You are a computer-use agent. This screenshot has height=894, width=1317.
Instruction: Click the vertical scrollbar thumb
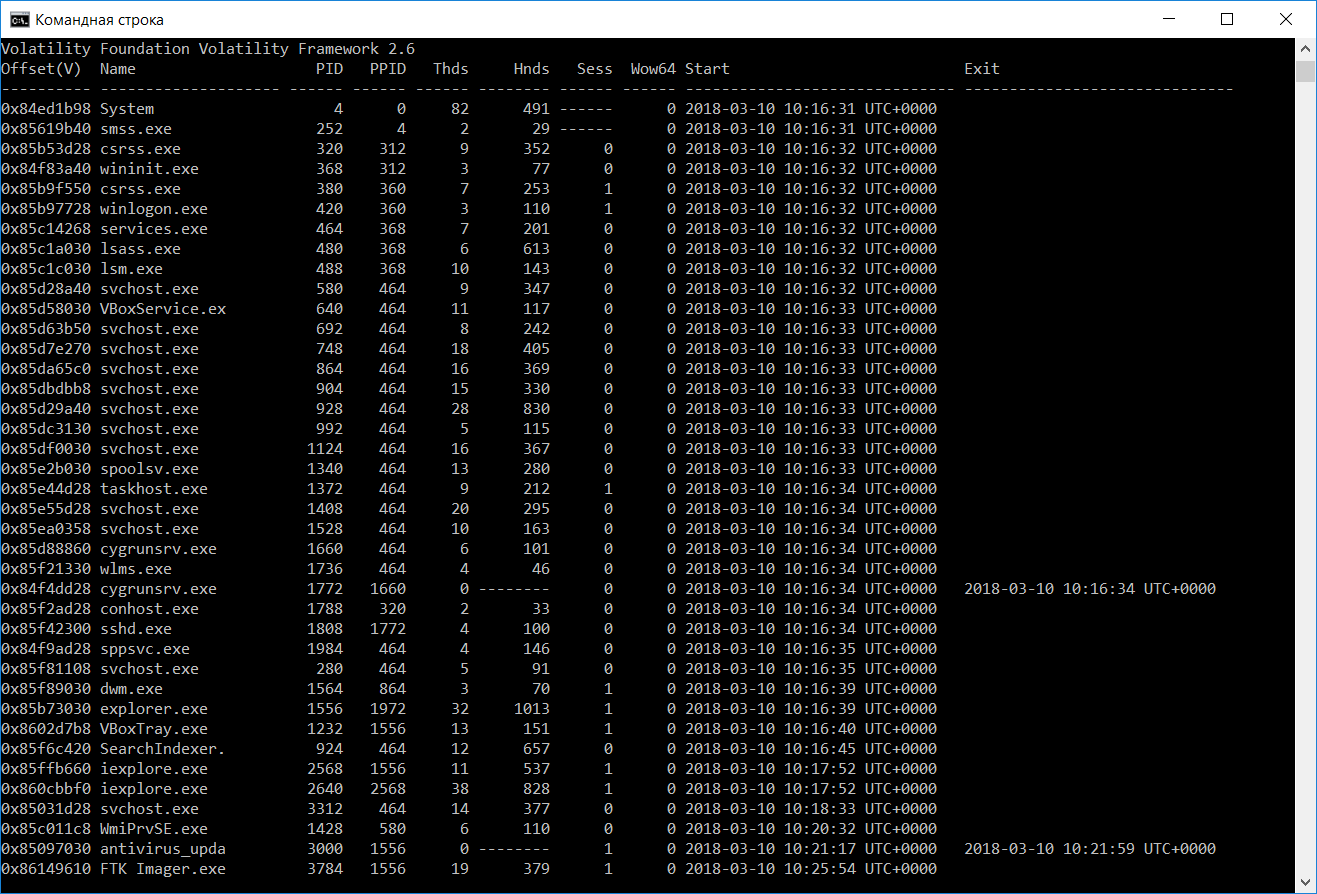[1305, 71]
